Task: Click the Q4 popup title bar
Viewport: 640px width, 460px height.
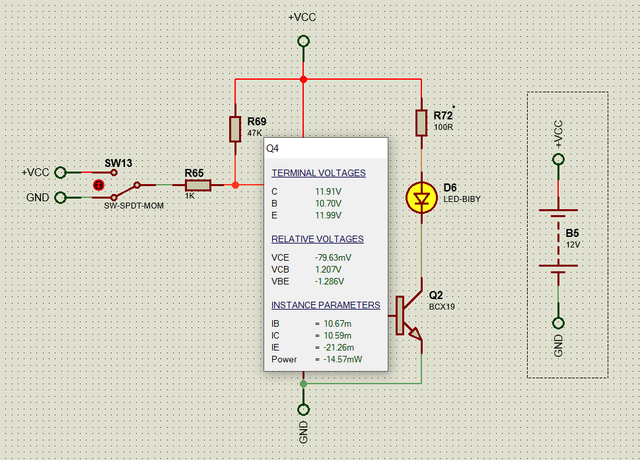Action: [326, 149]
